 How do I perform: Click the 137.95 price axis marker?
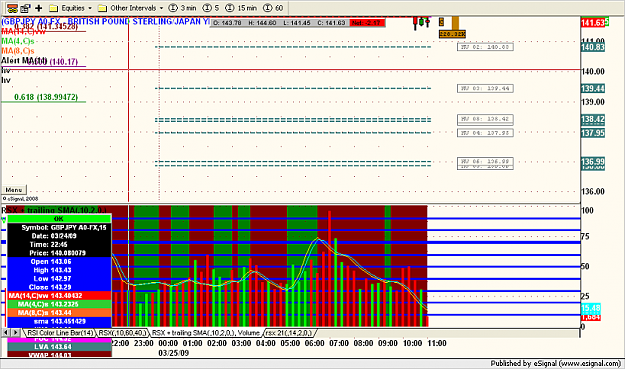pyautogui.click(x=593, y=133)
